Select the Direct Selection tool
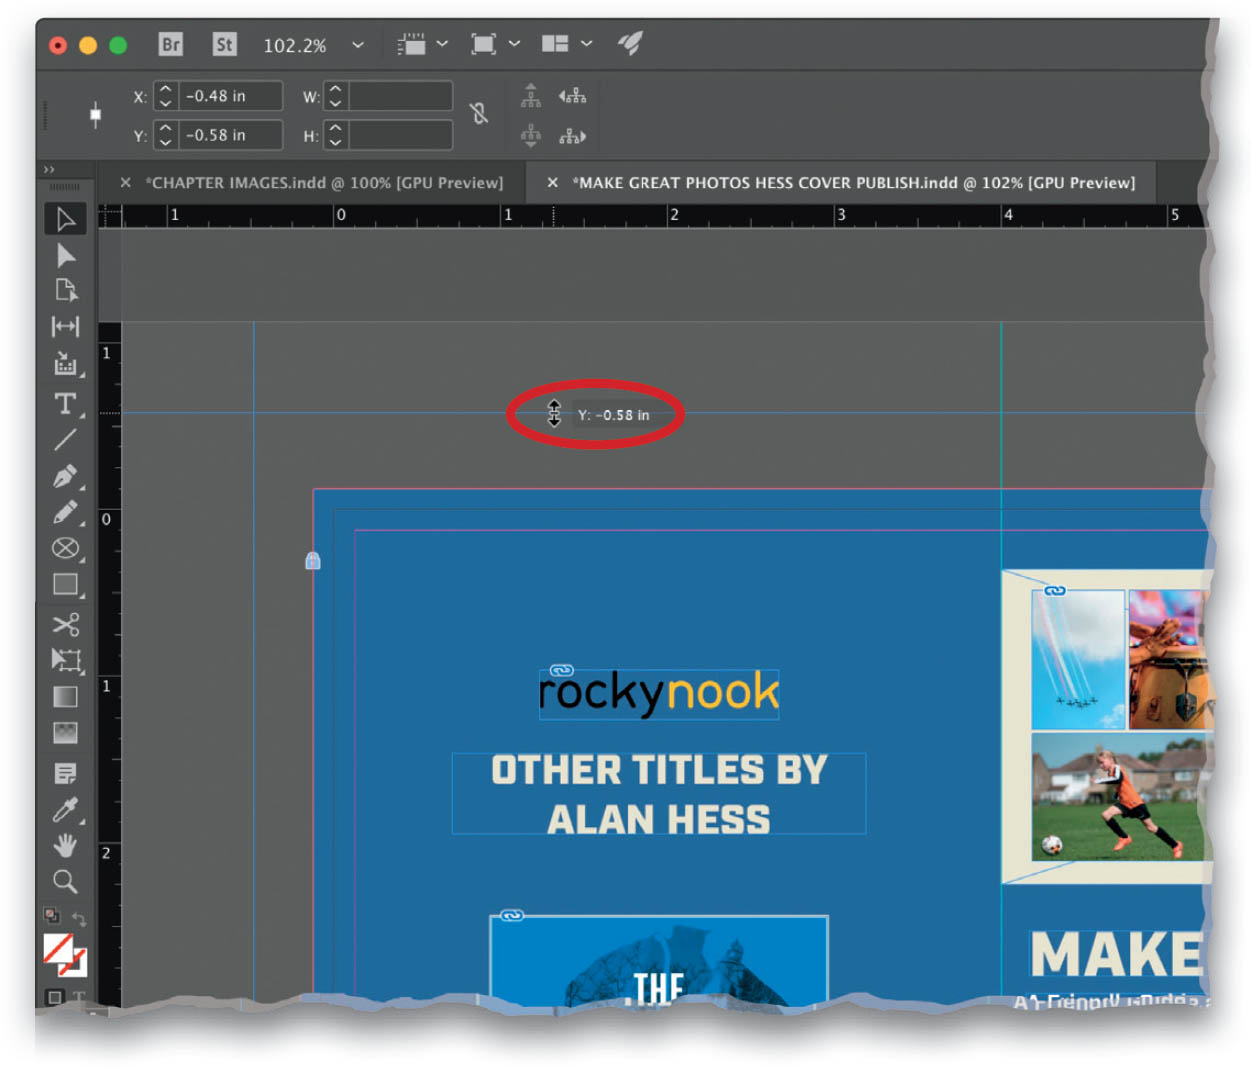 [65, 255]
